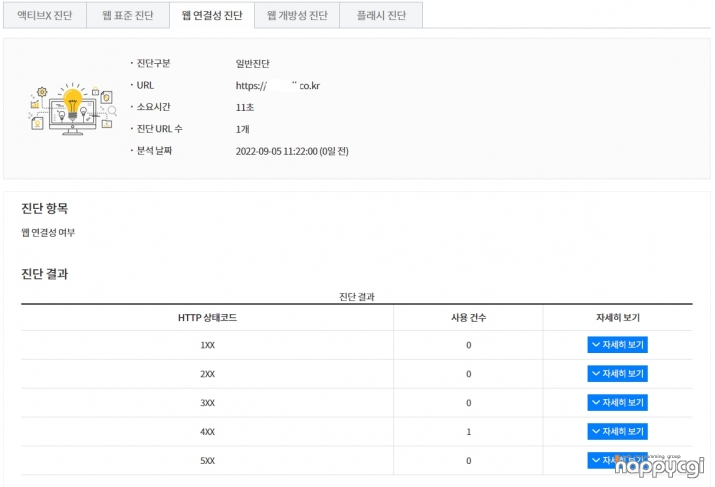Viewport: 715px width, 487px height.
Task: Click the 소요시간 field label
Action: pos(153,107)
